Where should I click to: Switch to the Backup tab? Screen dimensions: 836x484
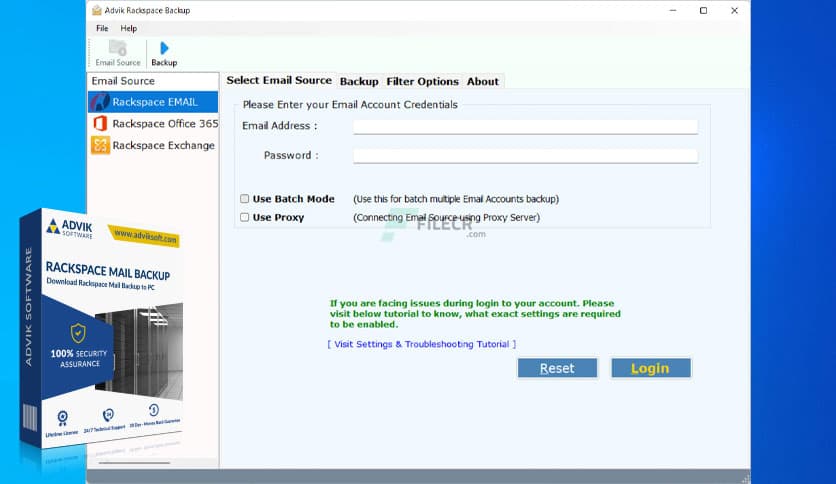359,82
